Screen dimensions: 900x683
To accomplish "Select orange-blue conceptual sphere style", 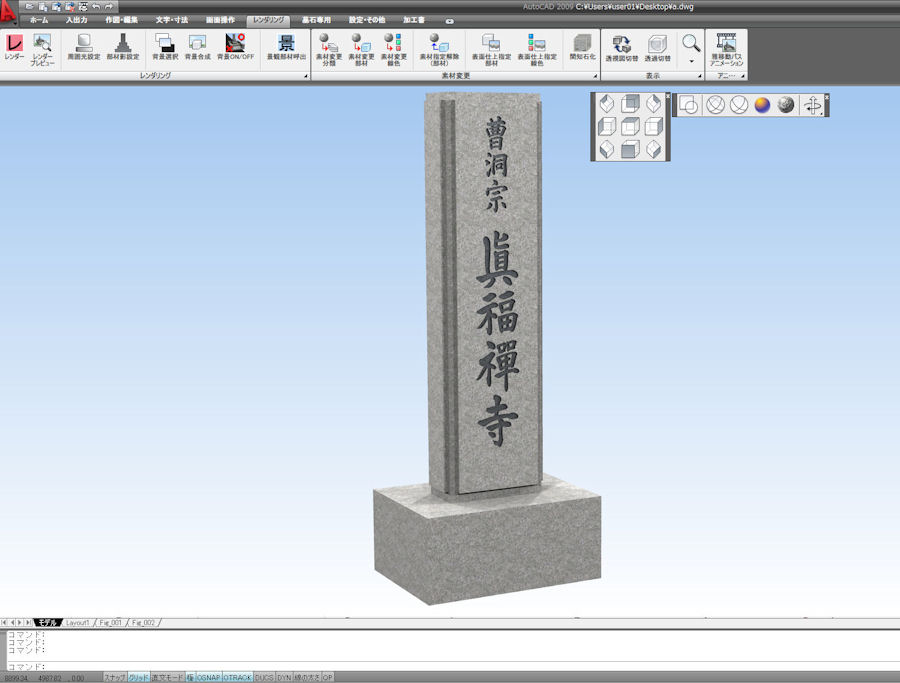I will 762,105.
